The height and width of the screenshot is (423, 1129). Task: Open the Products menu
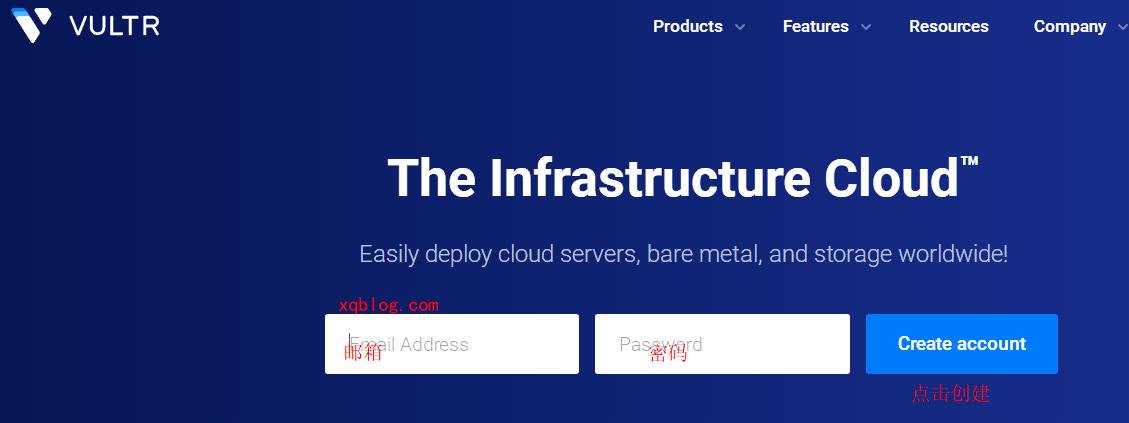(688, 27)
